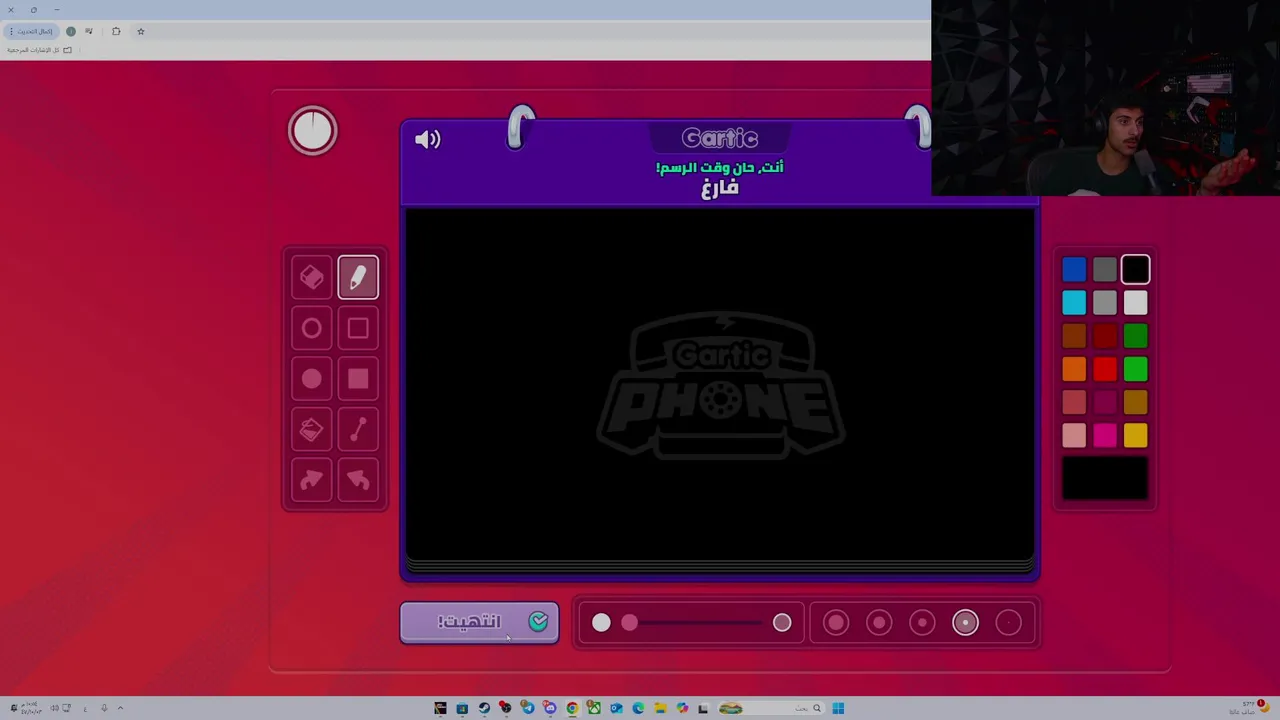Pick the hot pink color swatch
1280x720 pixels.
click(1105, 435)
